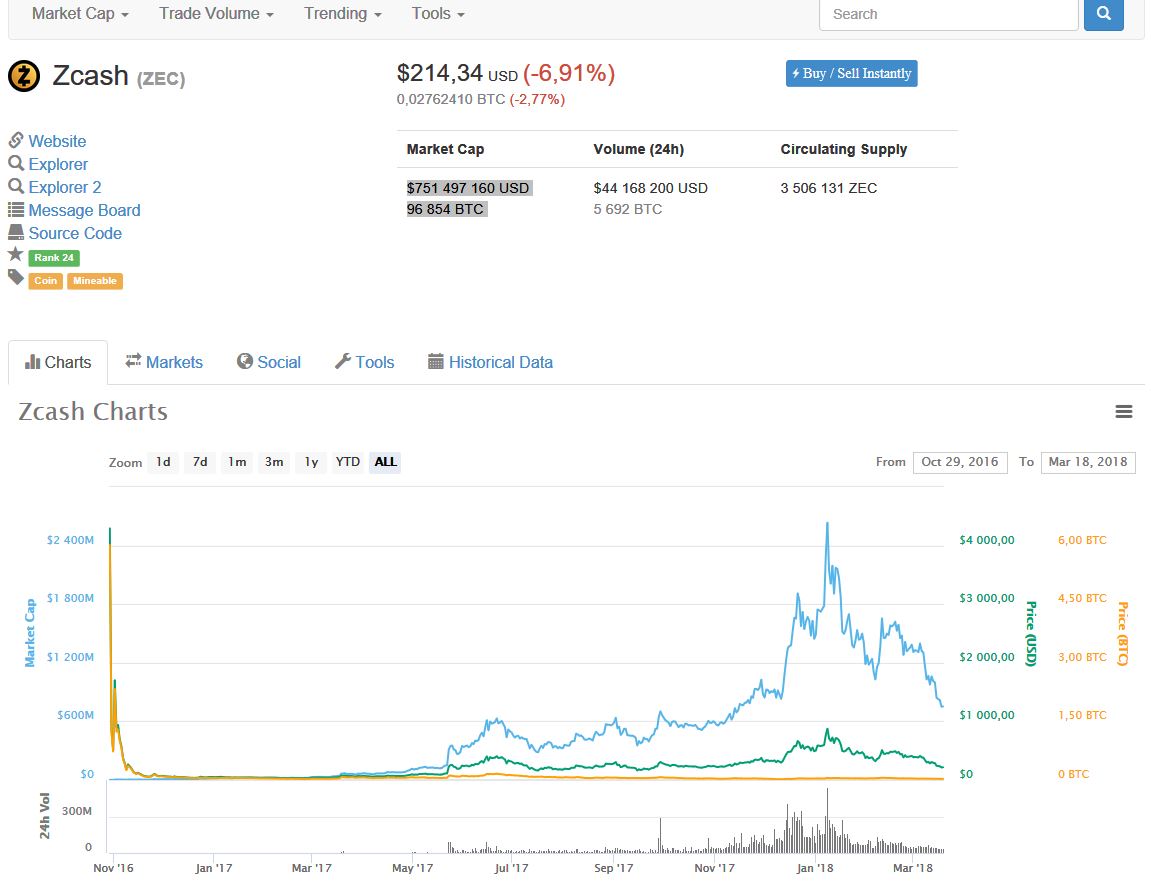Click the tag icon beside Coin

(x=16, y=278)
